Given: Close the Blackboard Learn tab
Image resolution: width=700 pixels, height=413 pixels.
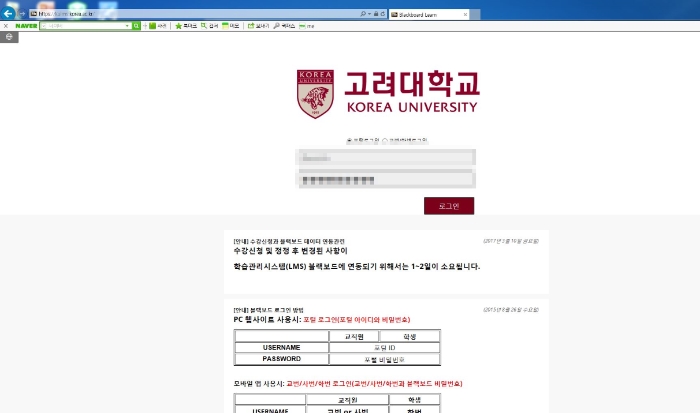Looking at the screenshot, I should click(x=465, y=15).
